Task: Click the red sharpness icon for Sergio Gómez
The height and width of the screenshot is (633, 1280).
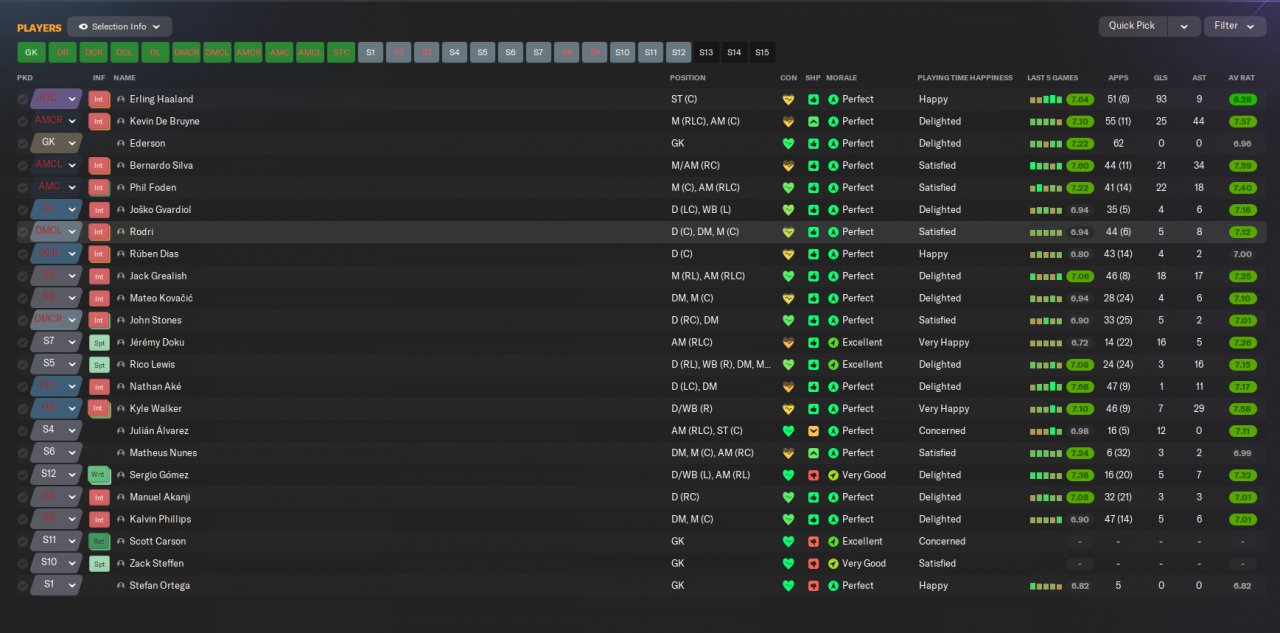Action: coord(813,475)
